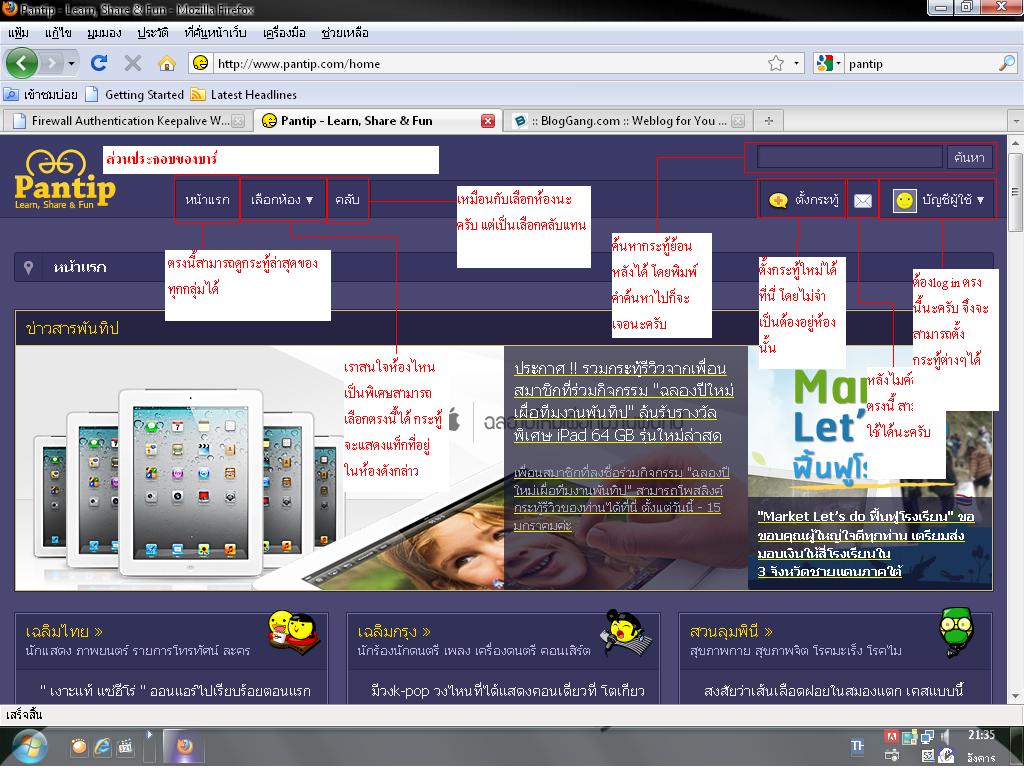Open the เฉลิมกรุง » room link
Viewport: 1024px width, 768px height.
(x=394, y=632)
